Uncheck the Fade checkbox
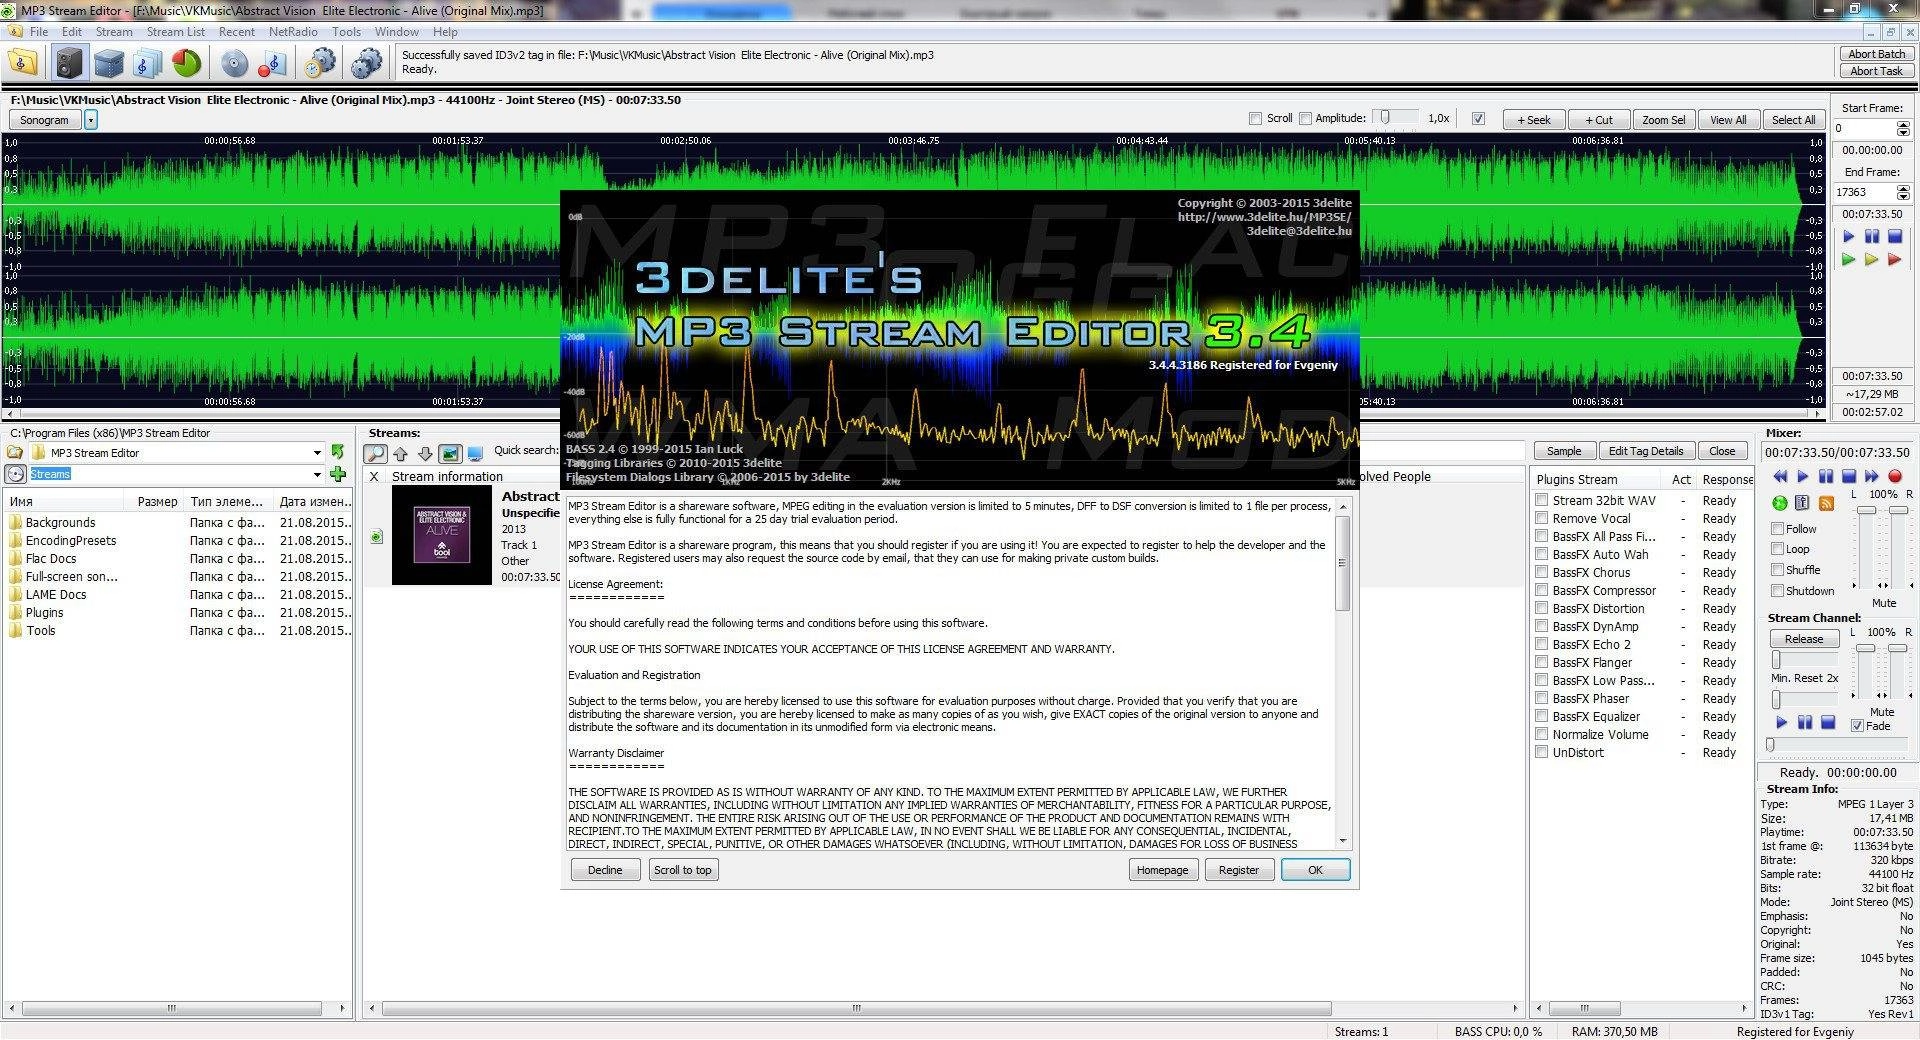Screen dimensions: 1920x1040 click(x=1857, y=726)
